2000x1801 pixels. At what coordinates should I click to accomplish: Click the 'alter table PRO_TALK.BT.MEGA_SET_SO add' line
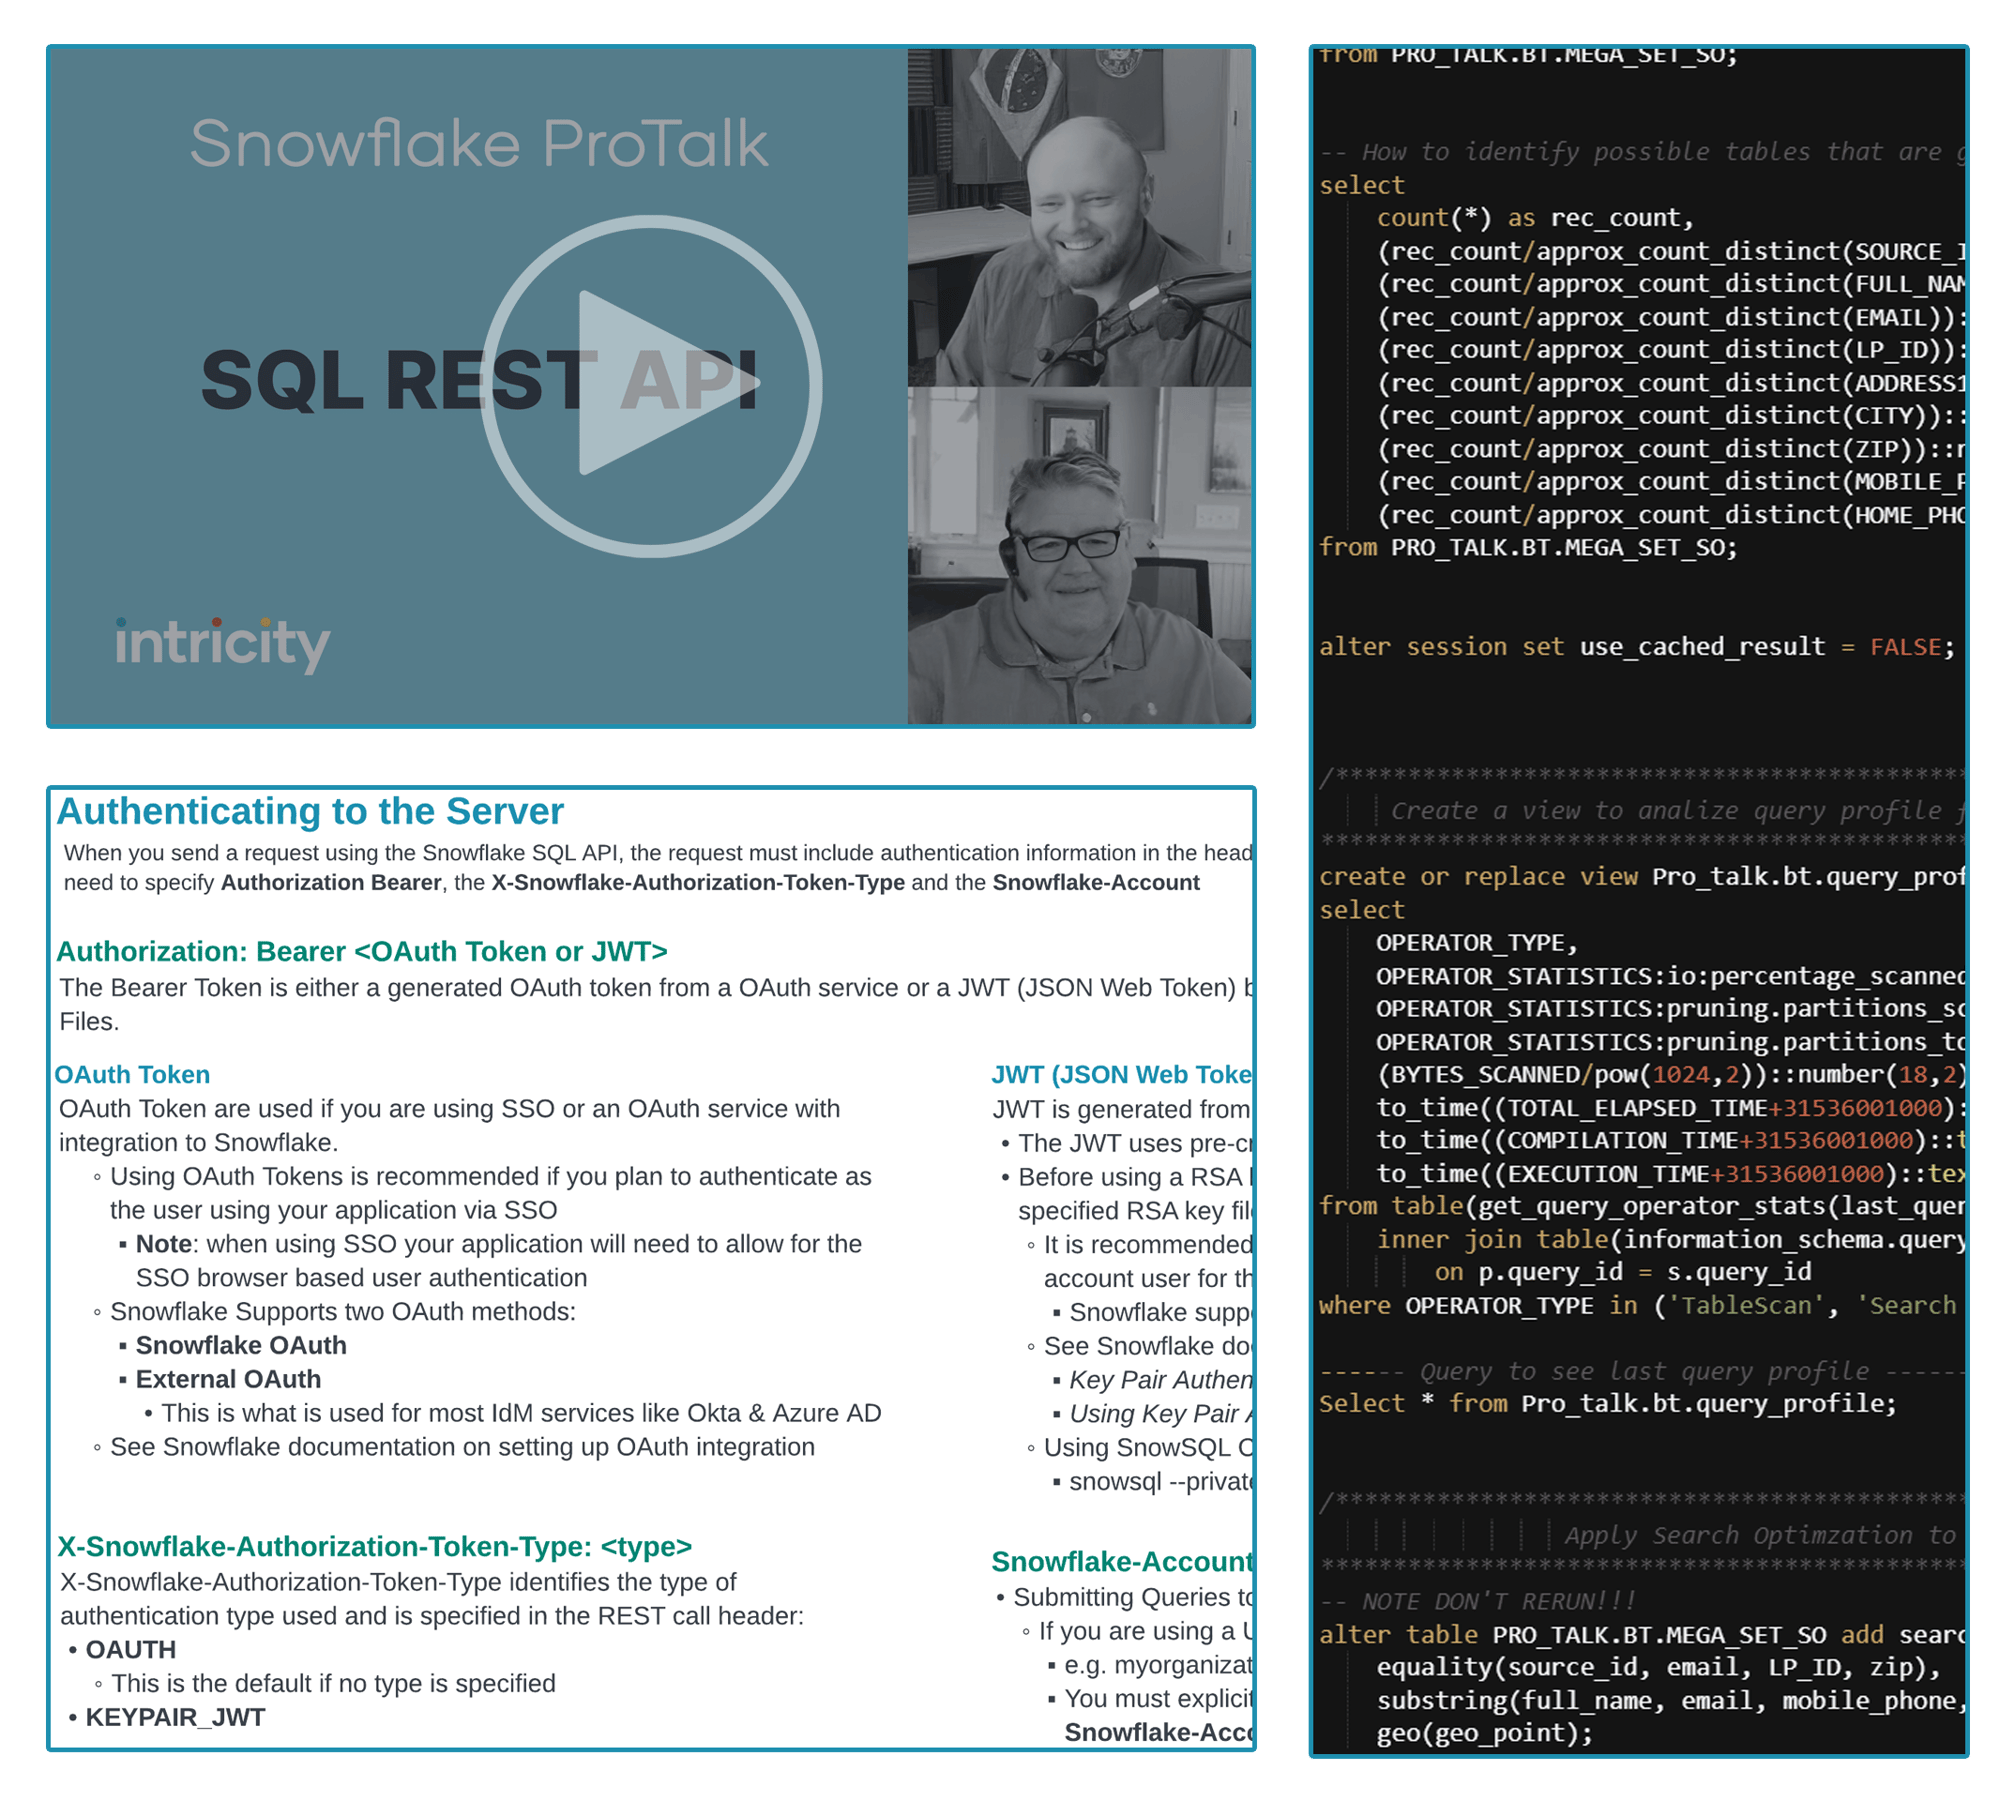click(x=1641, y=1634)
